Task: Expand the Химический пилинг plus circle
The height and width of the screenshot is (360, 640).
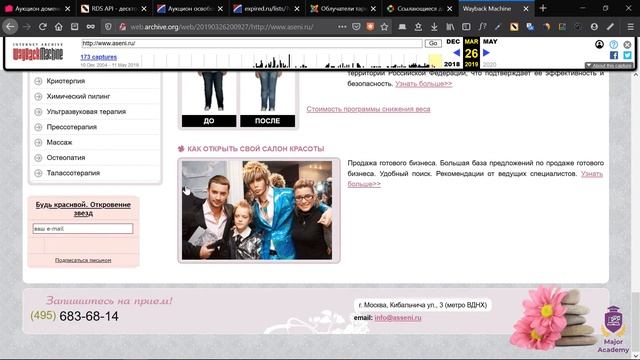Action: click(38, 96)
